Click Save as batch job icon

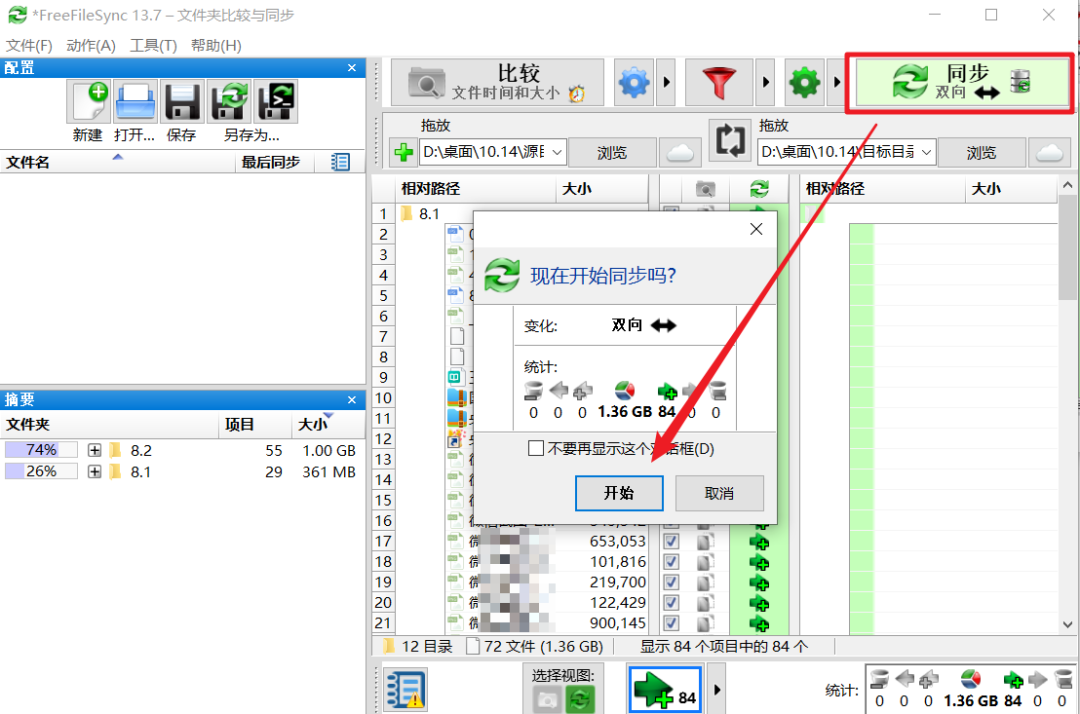pos(276,101)
